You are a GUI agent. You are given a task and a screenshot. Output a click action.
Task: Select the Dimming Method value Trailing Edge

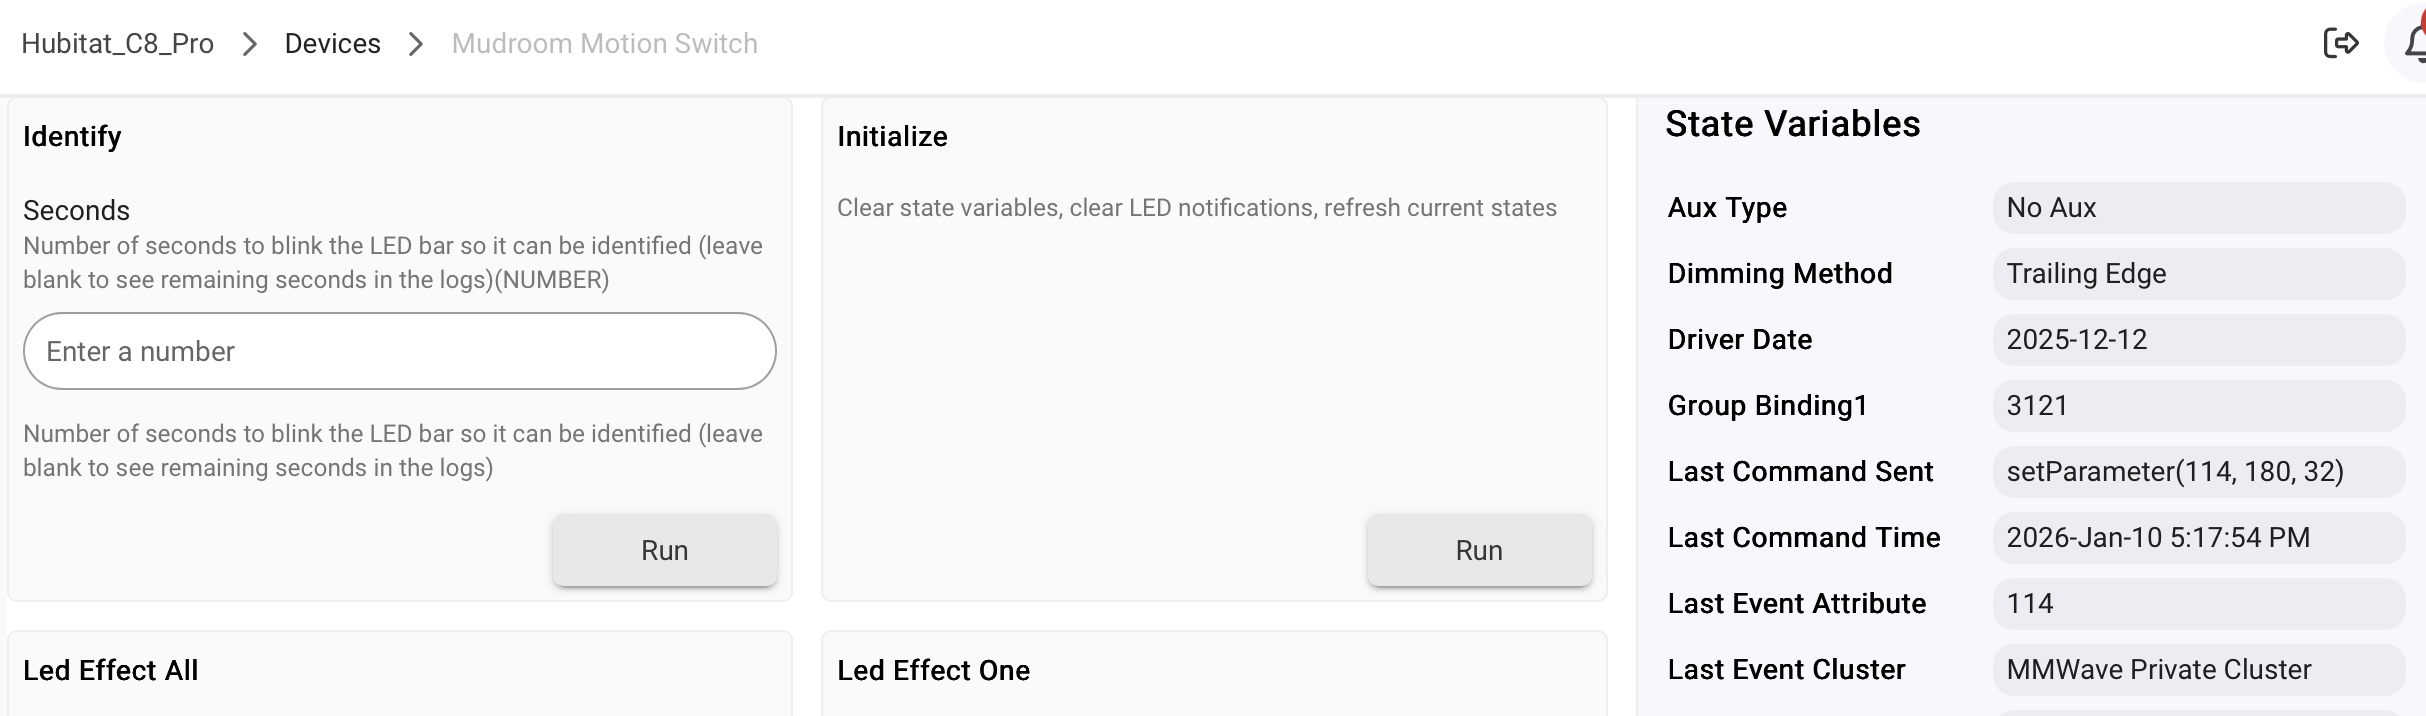point(2197,274)
